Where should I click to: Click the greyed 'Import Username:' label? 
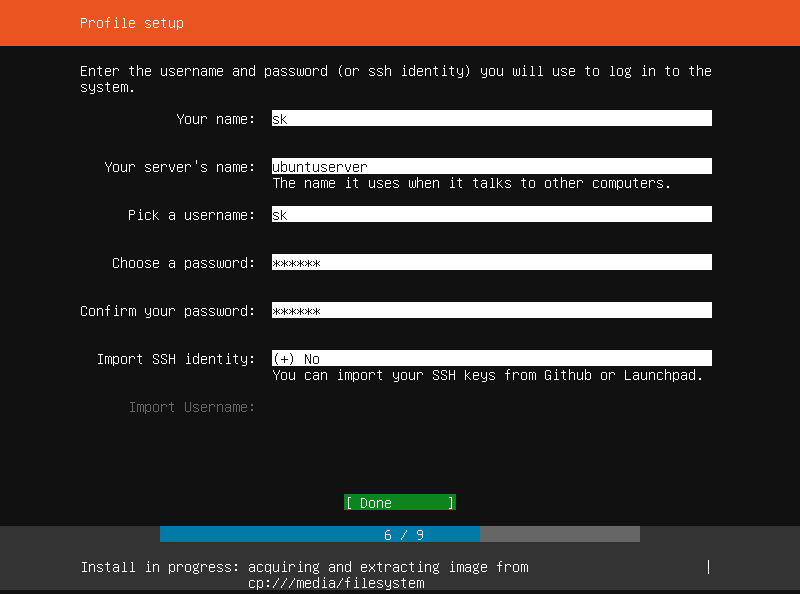click(x=191, y=407)
